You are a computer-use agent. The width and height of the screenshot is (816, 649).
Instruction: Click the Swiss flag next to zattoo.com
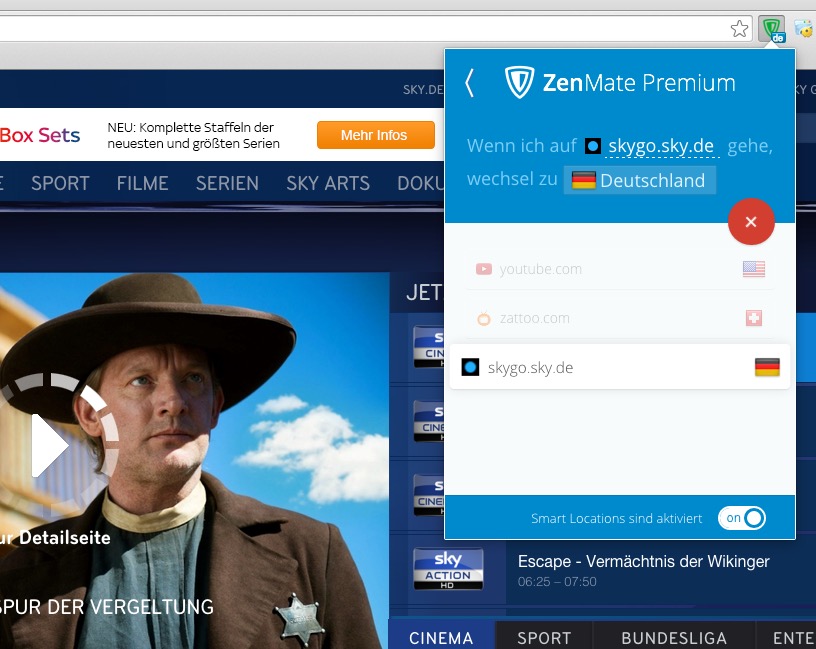tap(753, 318)
